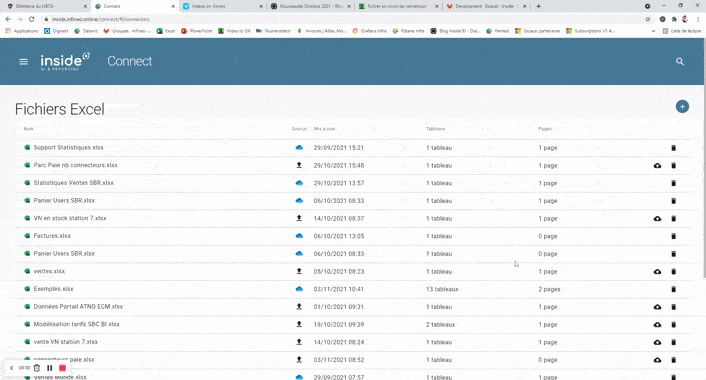Delete Factures.xlsx with trash icon
Viewport: 706px width, 380px height.
pos(674,236)
